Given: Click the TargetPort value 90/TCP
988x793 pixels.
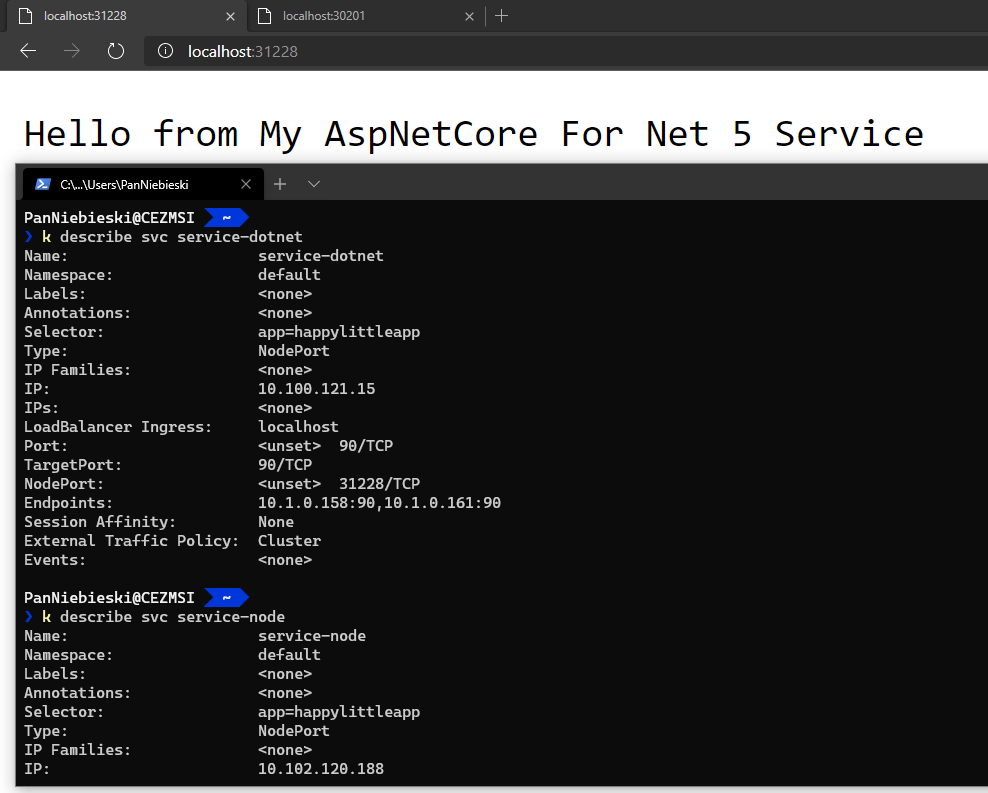Looking at the screenshot, I should pyautogui.click(x=285, y=465).
